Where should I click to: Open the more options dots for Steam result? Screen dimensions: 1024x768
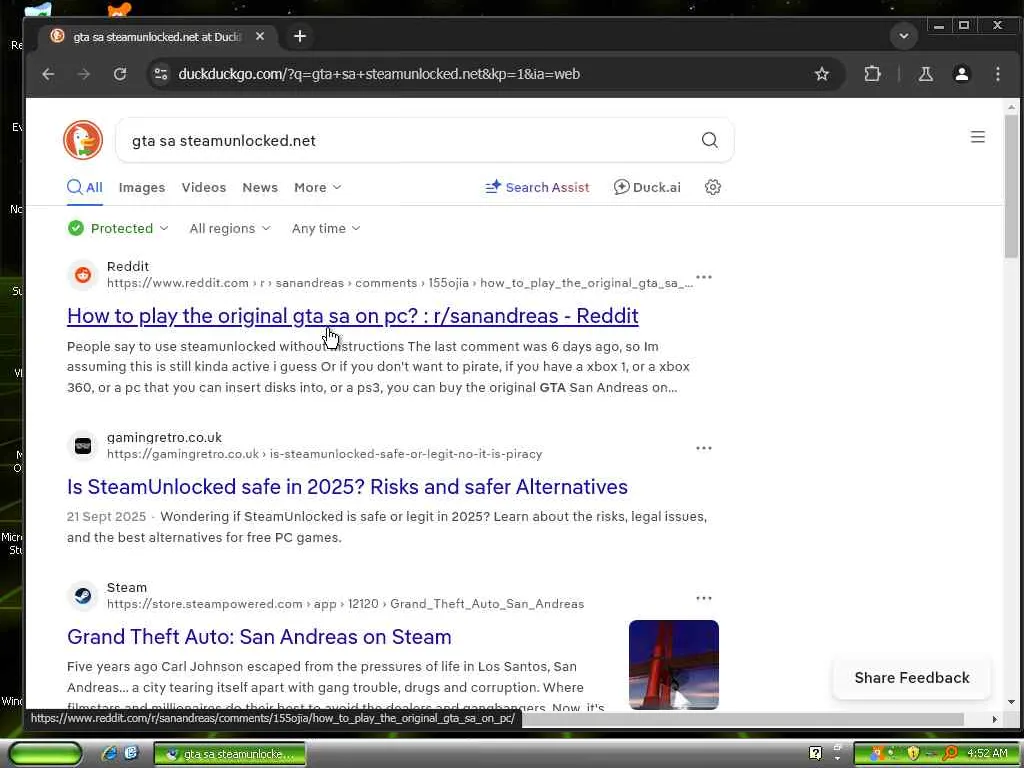(703, 598)
